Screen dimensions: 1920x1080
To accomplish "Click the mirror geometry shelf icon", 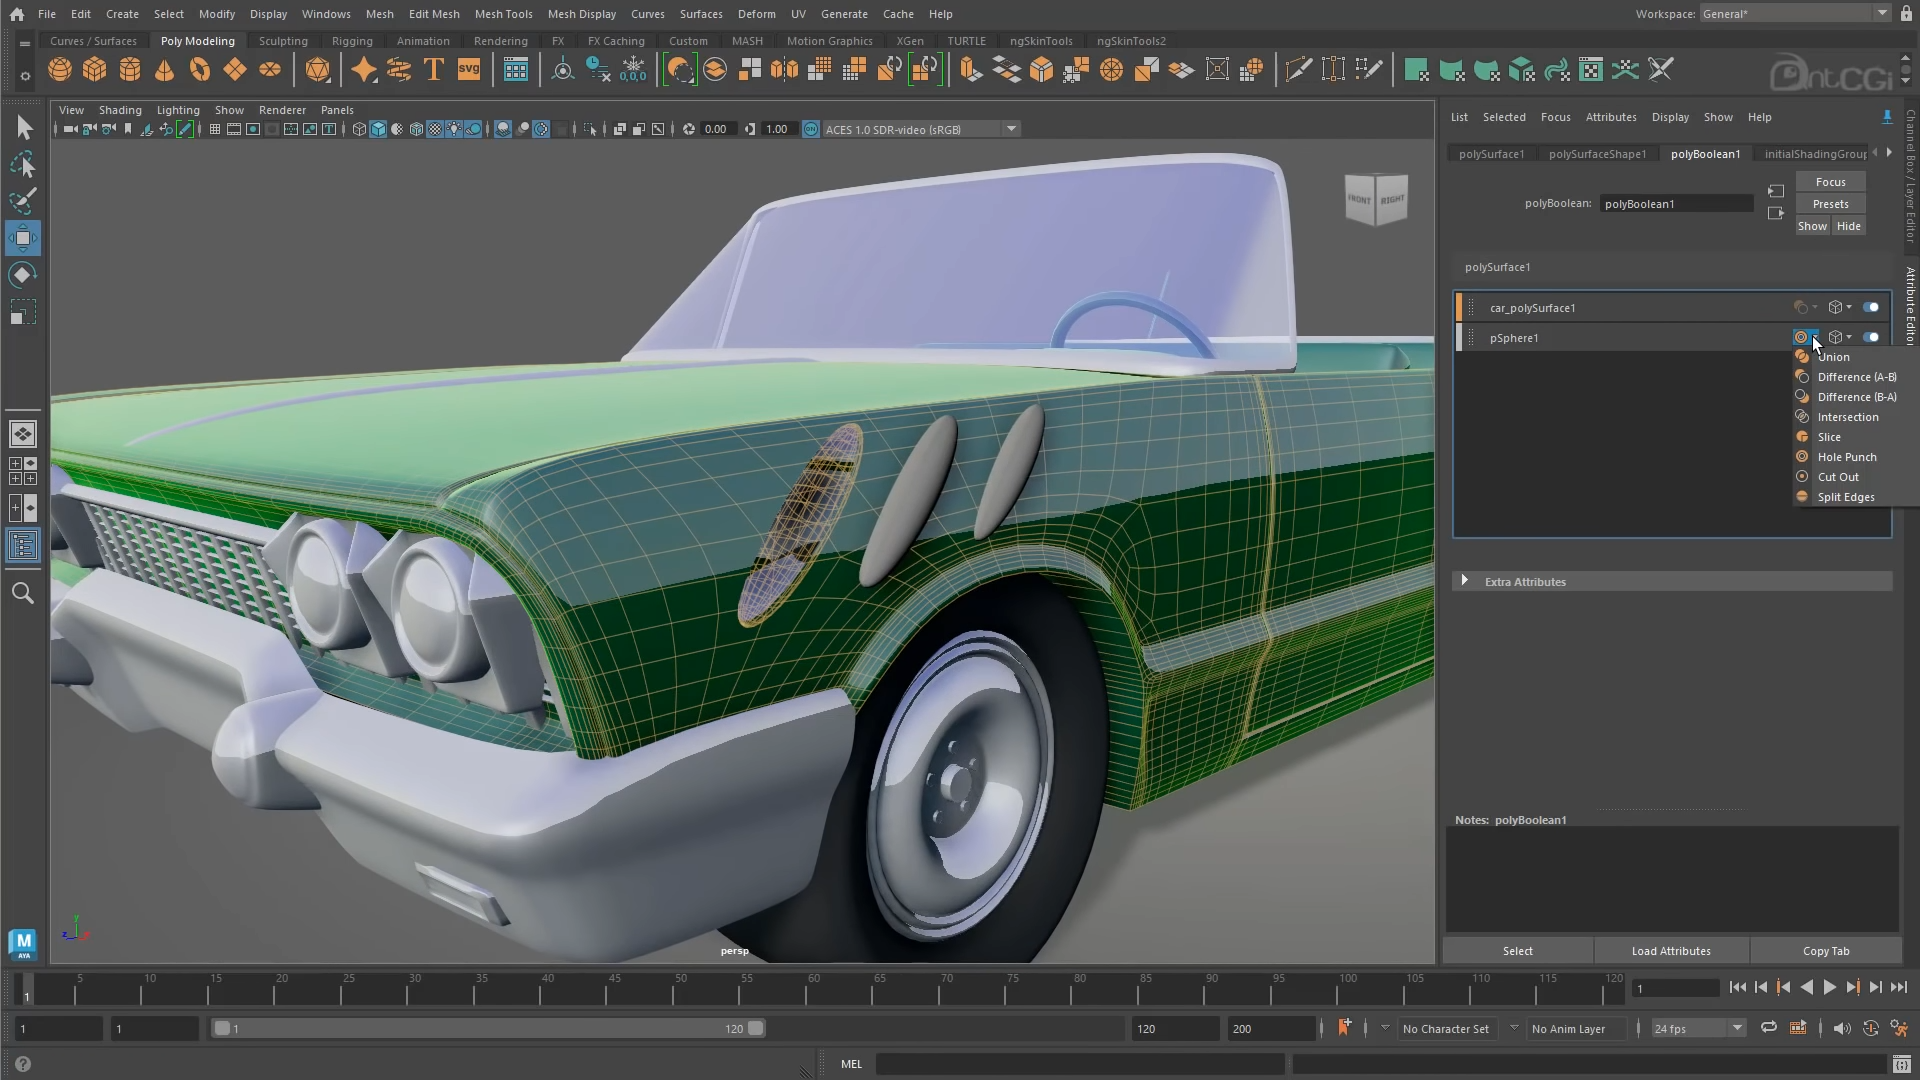I will click(x=785, y=70).
